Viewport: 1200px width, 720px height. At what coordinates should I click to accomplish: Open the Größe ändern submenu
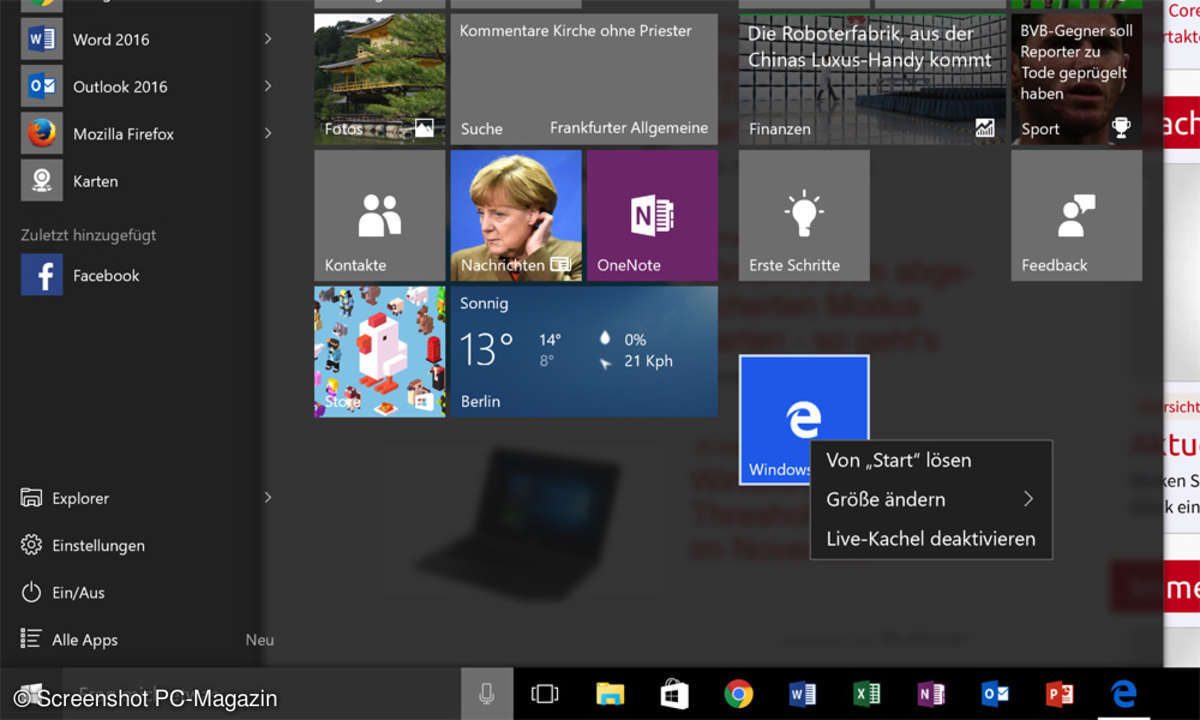(x=930, y=499)
